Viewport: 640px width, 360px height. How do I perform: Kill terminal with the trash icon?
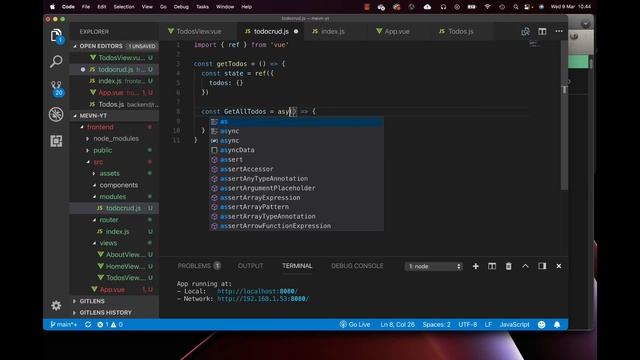509,266
